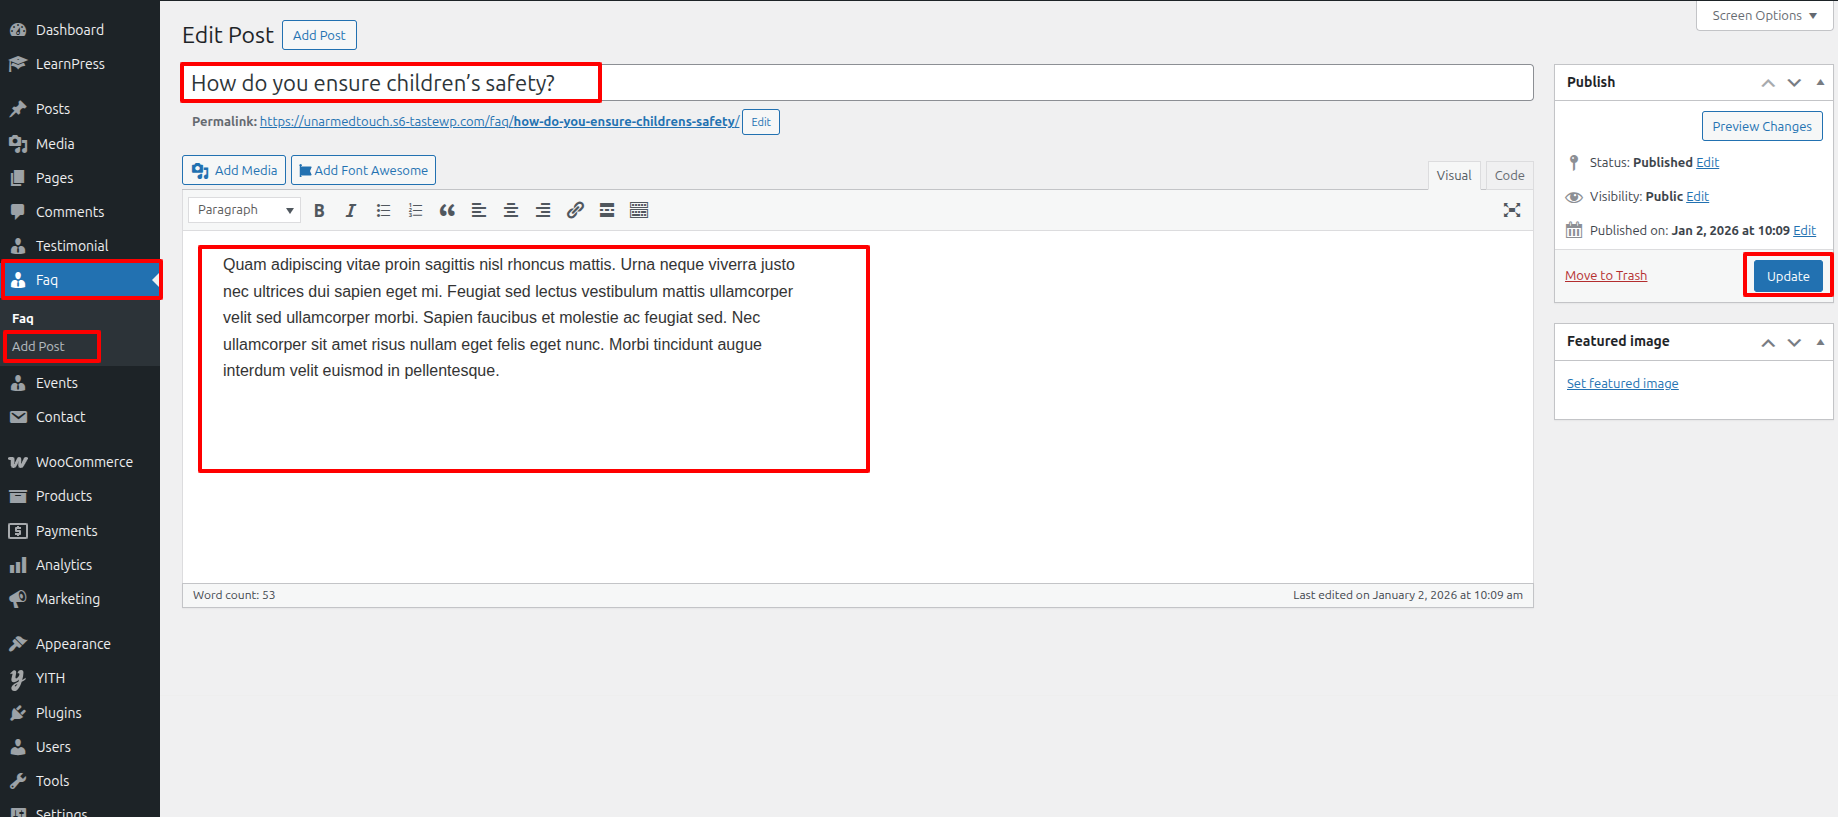This screenshot has height=817, width=1838.
Task: Insert Read More tag
Action: tap(607, 210)
